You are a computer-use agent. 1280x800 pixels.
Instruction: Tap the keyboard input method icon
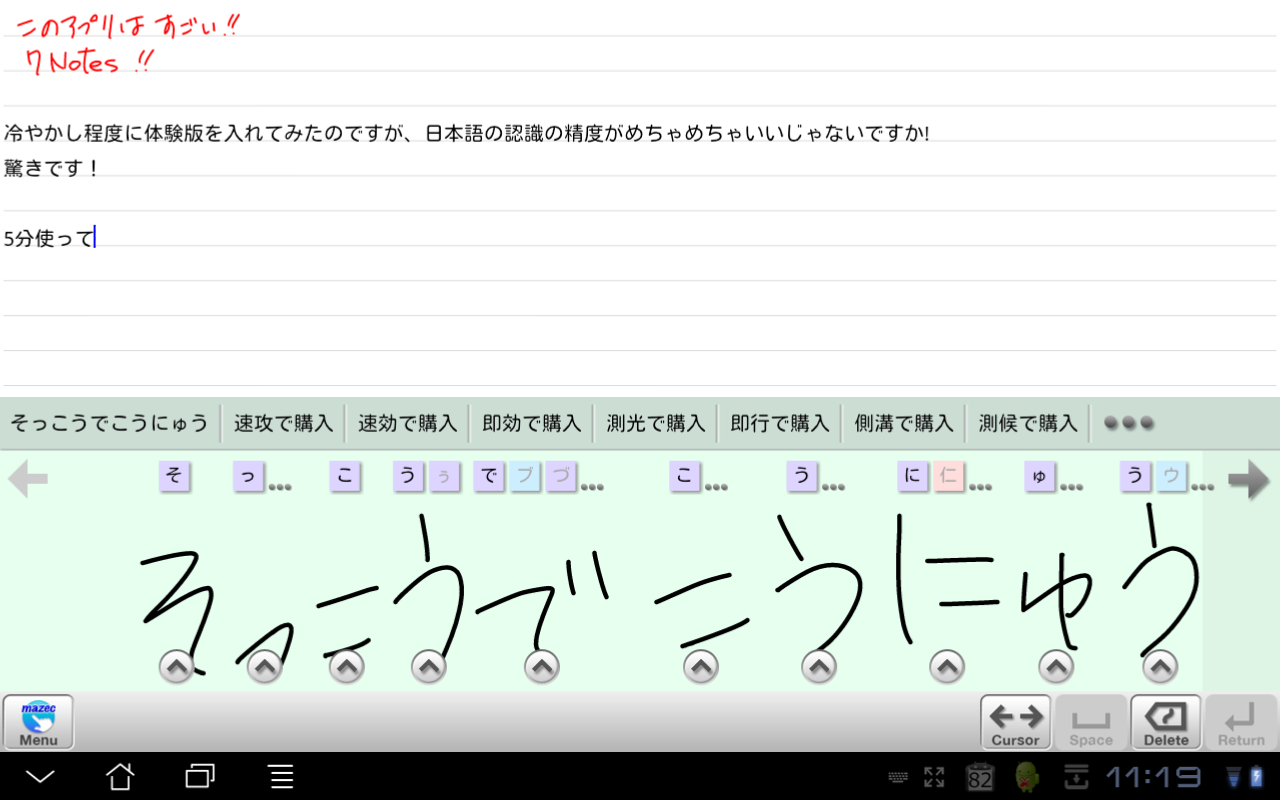[898, 777]
